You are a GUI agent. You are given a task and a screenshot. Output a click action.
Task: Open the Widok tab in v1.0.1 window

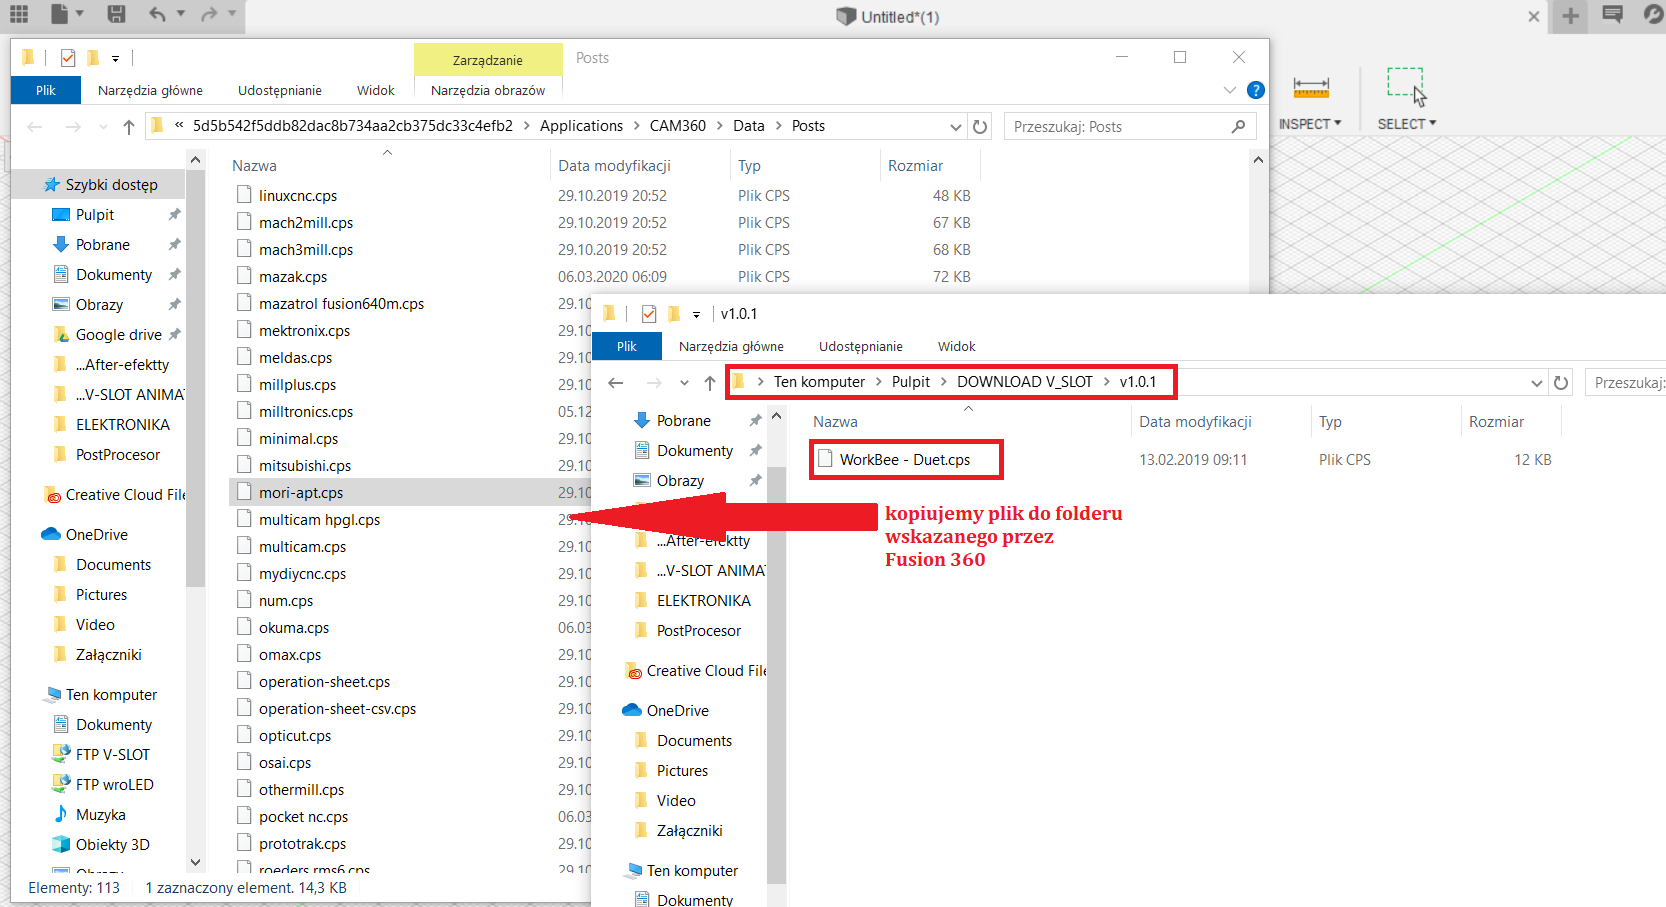[956, 346]
